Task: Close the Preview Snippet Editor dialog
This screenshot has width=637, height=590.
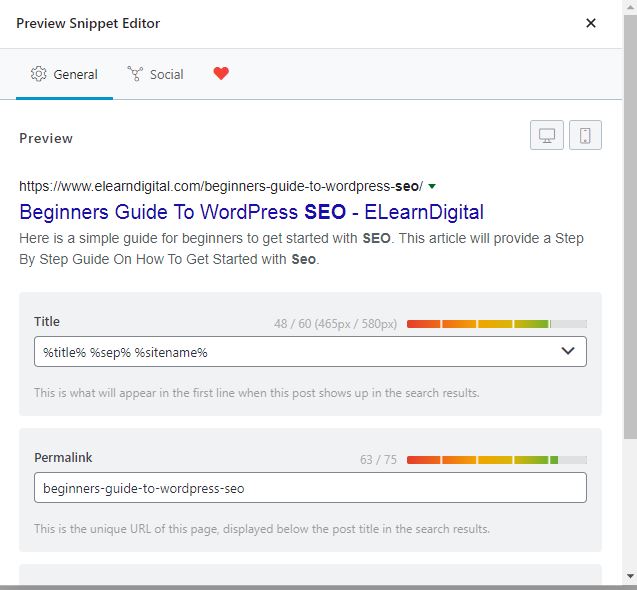Action: click(591, 23)
